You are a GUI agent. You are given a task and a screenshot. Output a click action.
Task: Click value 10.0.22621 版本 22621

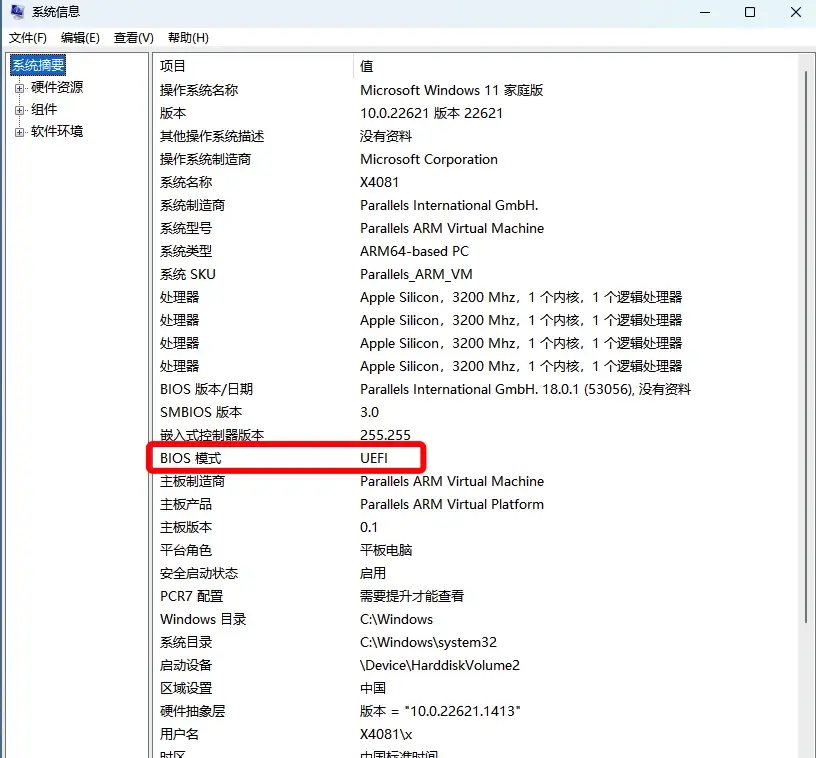[x=431, y=113]
